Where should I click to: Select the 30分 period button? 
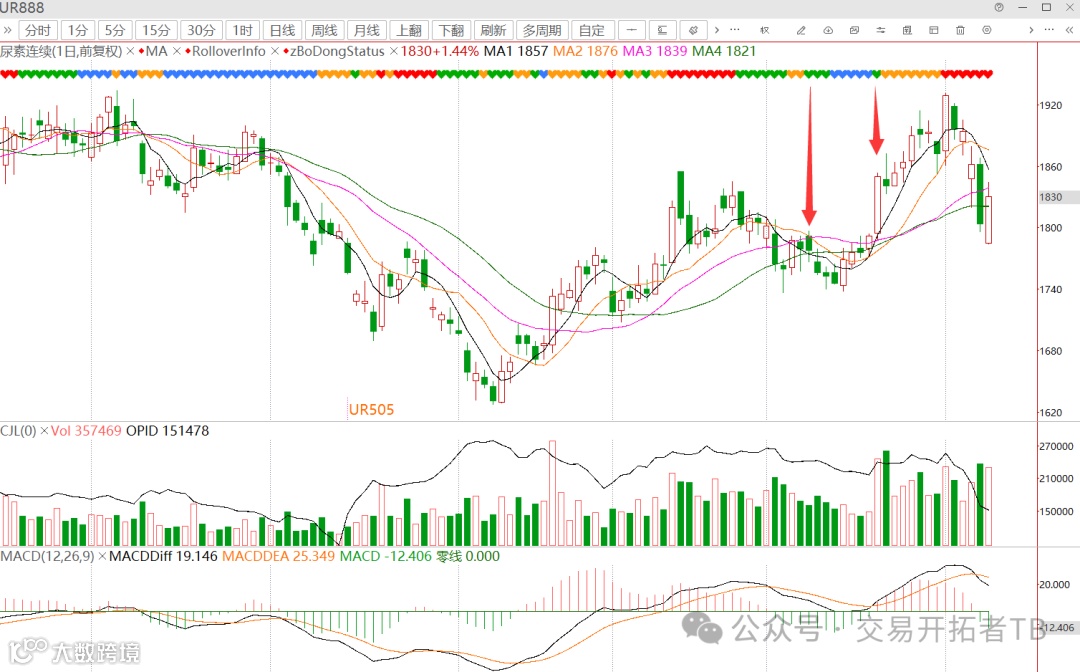[201, 30]
